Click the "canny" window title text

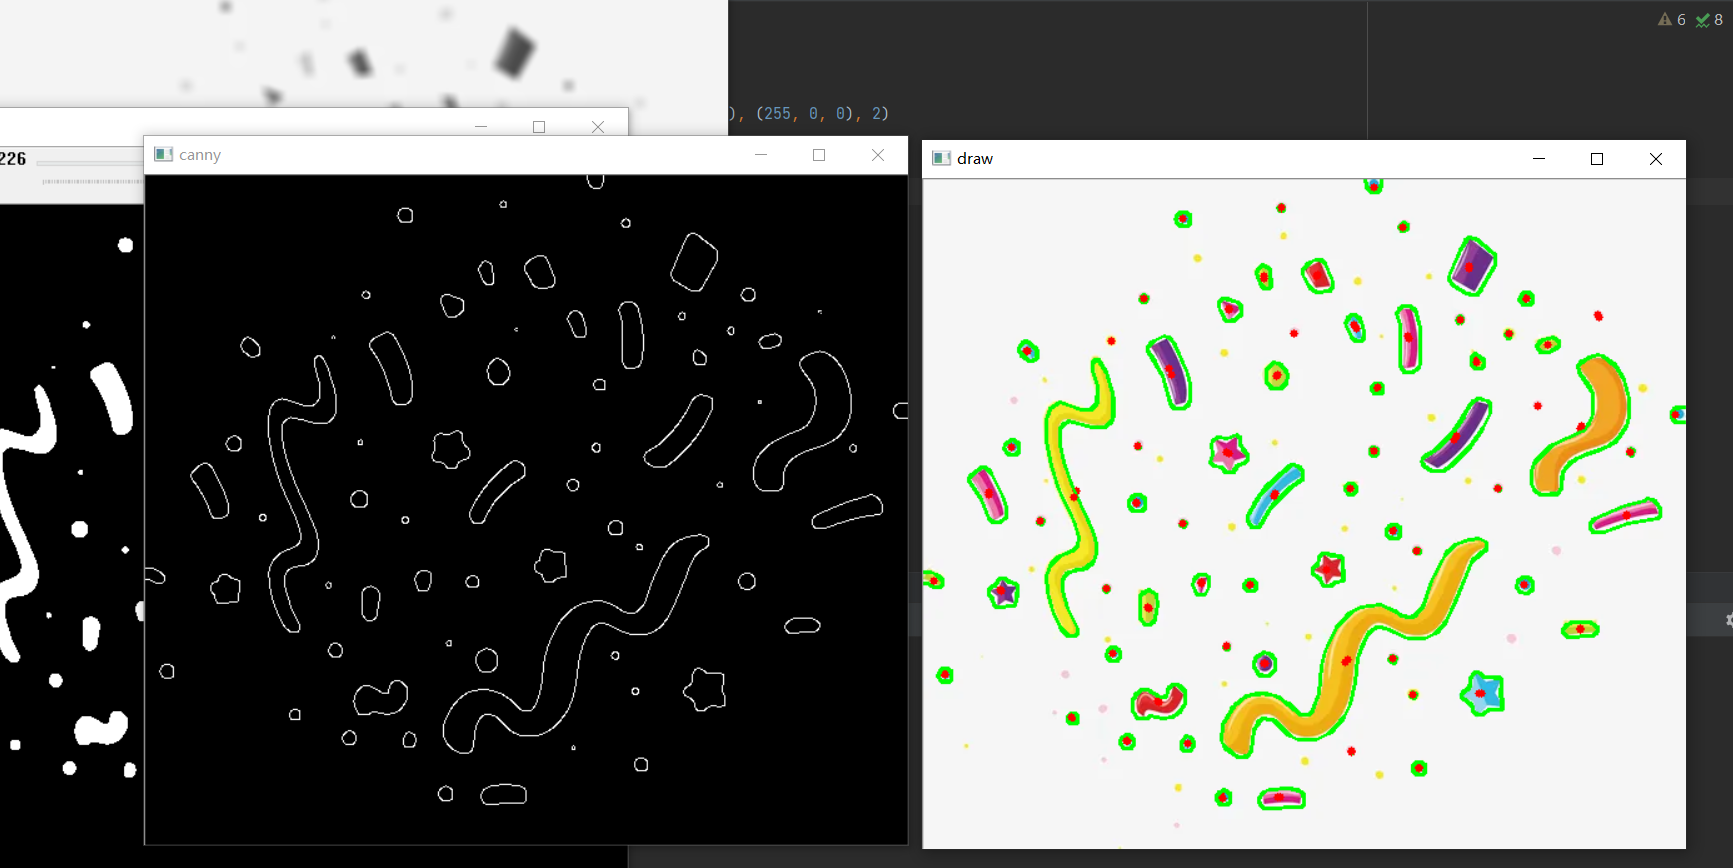200,155
